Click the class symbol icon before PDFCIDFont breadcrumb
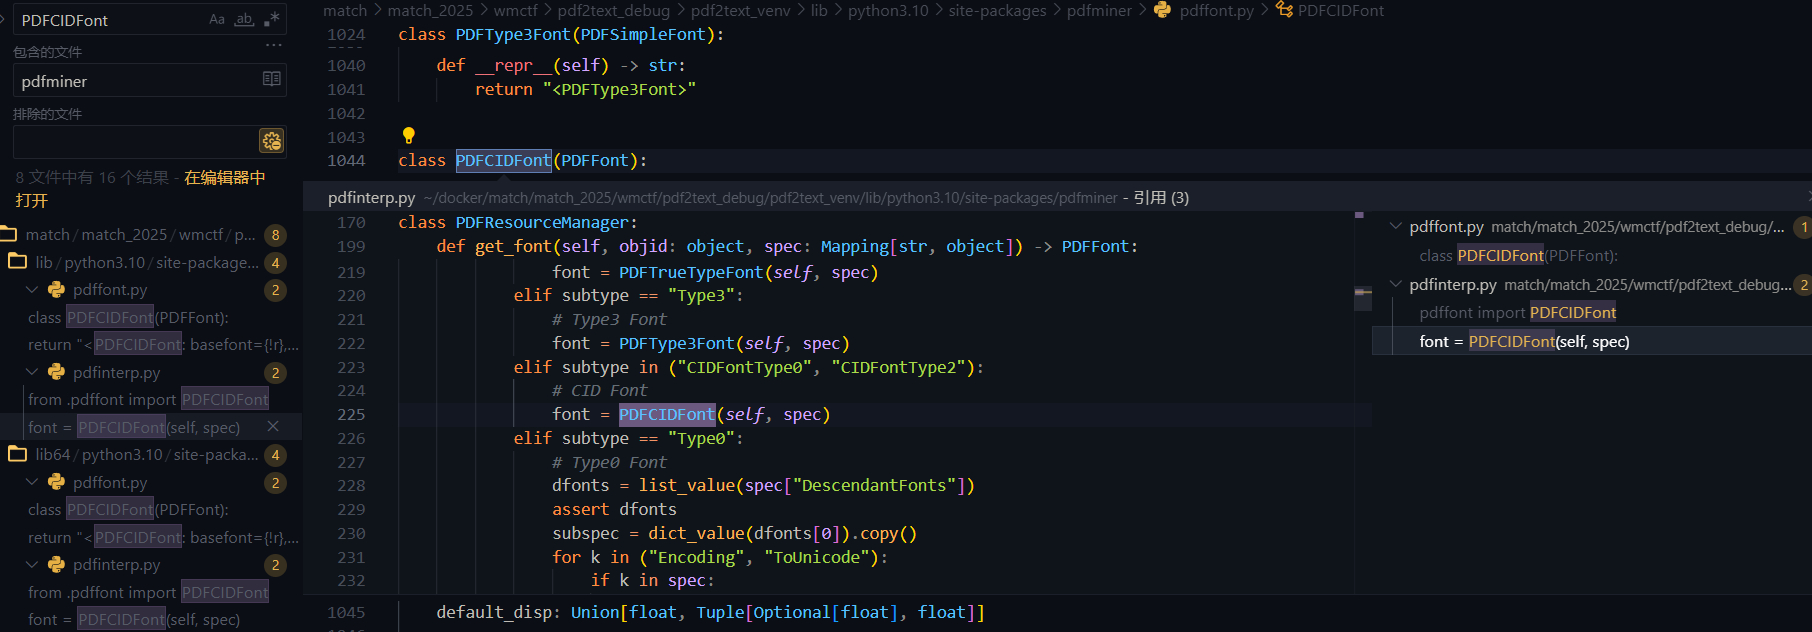1812x632 pixels. (1284, 10)
